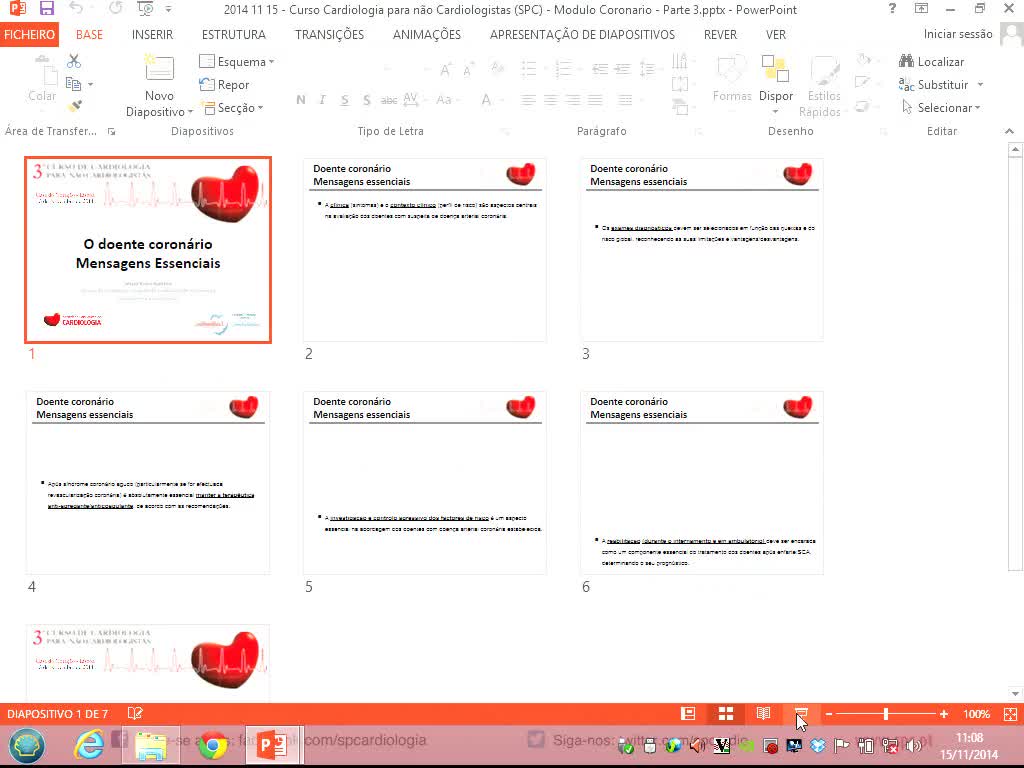
Task: Click the zoom in plus button
Action: 944,714
